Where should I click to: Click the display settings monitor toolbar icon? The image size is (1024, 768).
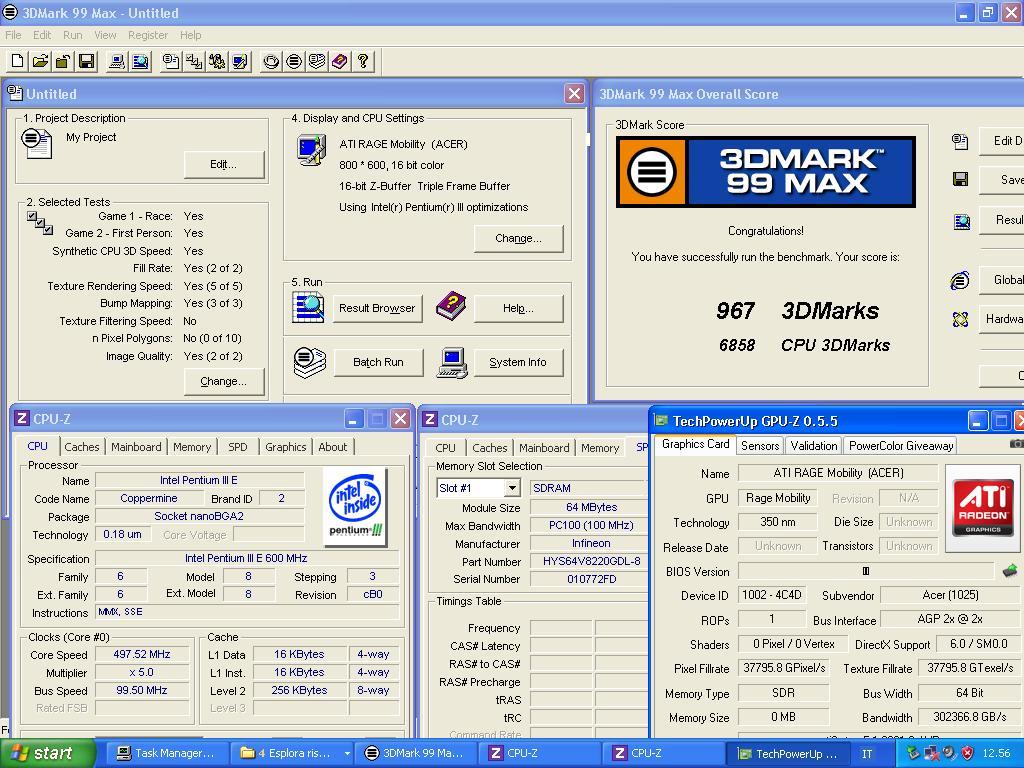(x=240, y=61)
